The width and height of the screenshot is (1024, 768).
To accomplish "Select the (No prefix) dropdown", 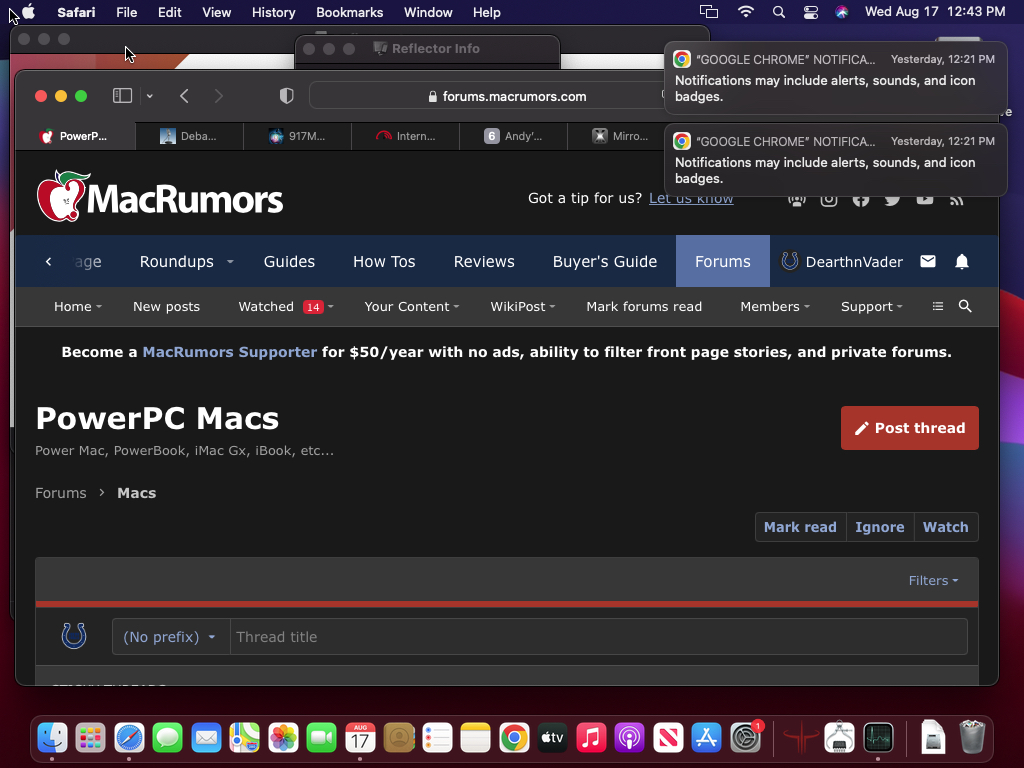I will tap(170, 637).
